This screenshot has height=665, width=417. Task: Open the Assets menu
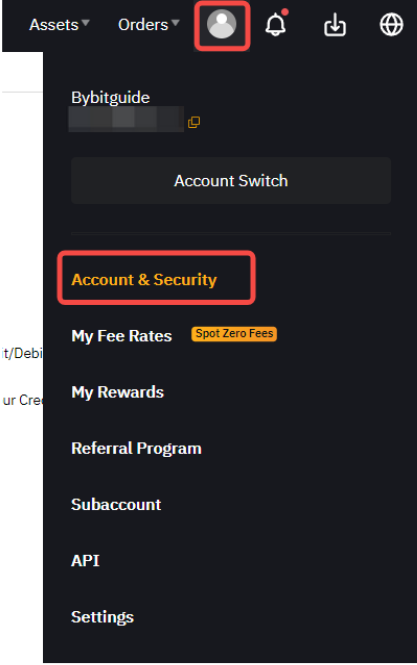(54, 25)
